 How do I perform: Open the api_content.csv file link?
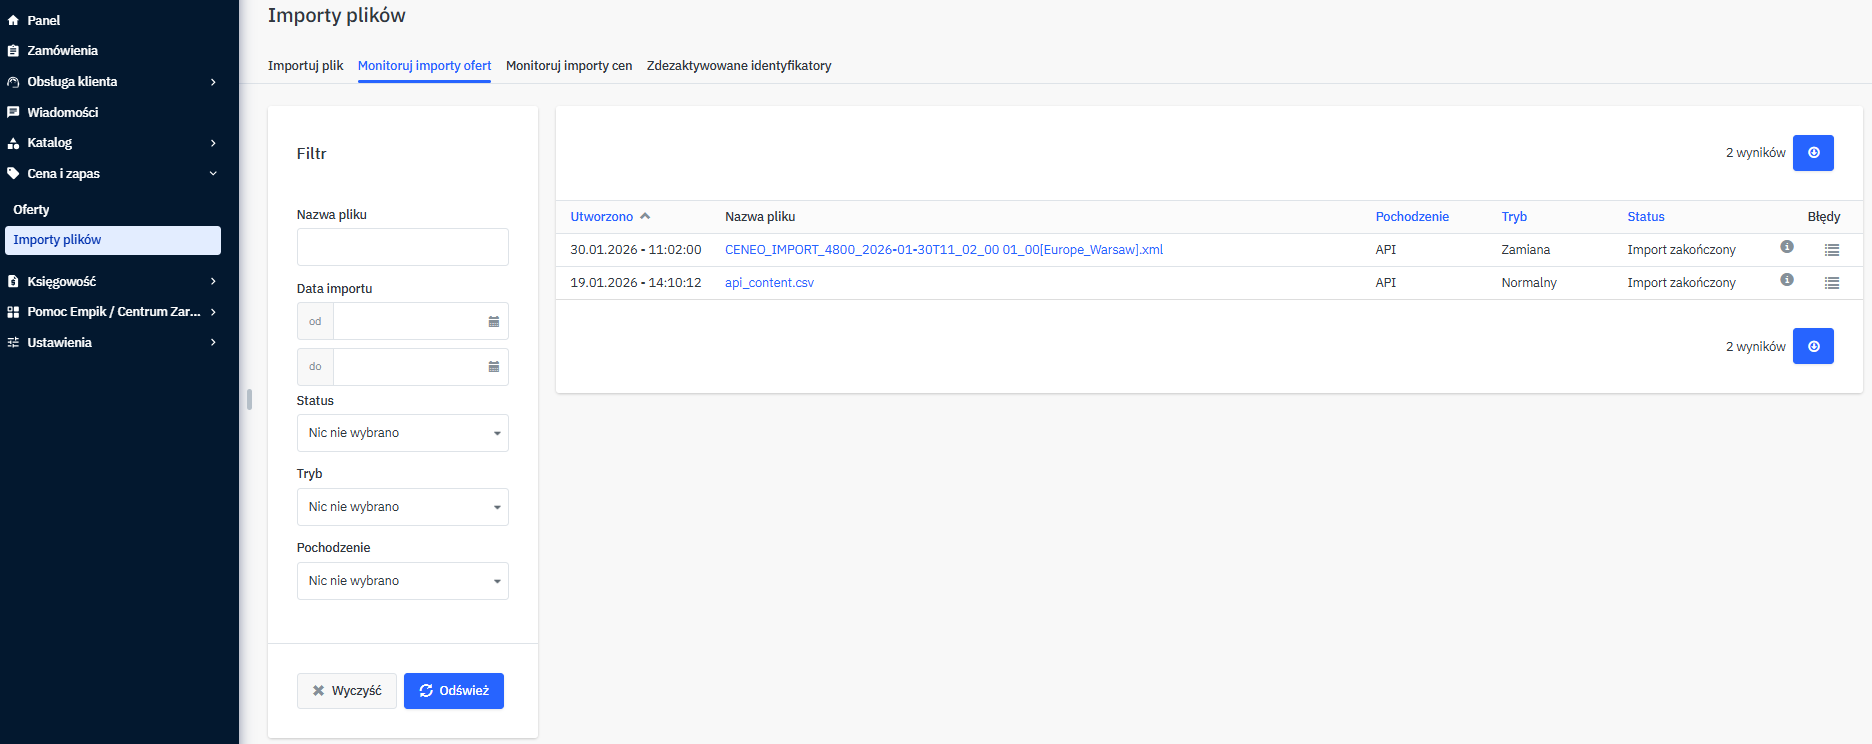[x=769, y=283]
